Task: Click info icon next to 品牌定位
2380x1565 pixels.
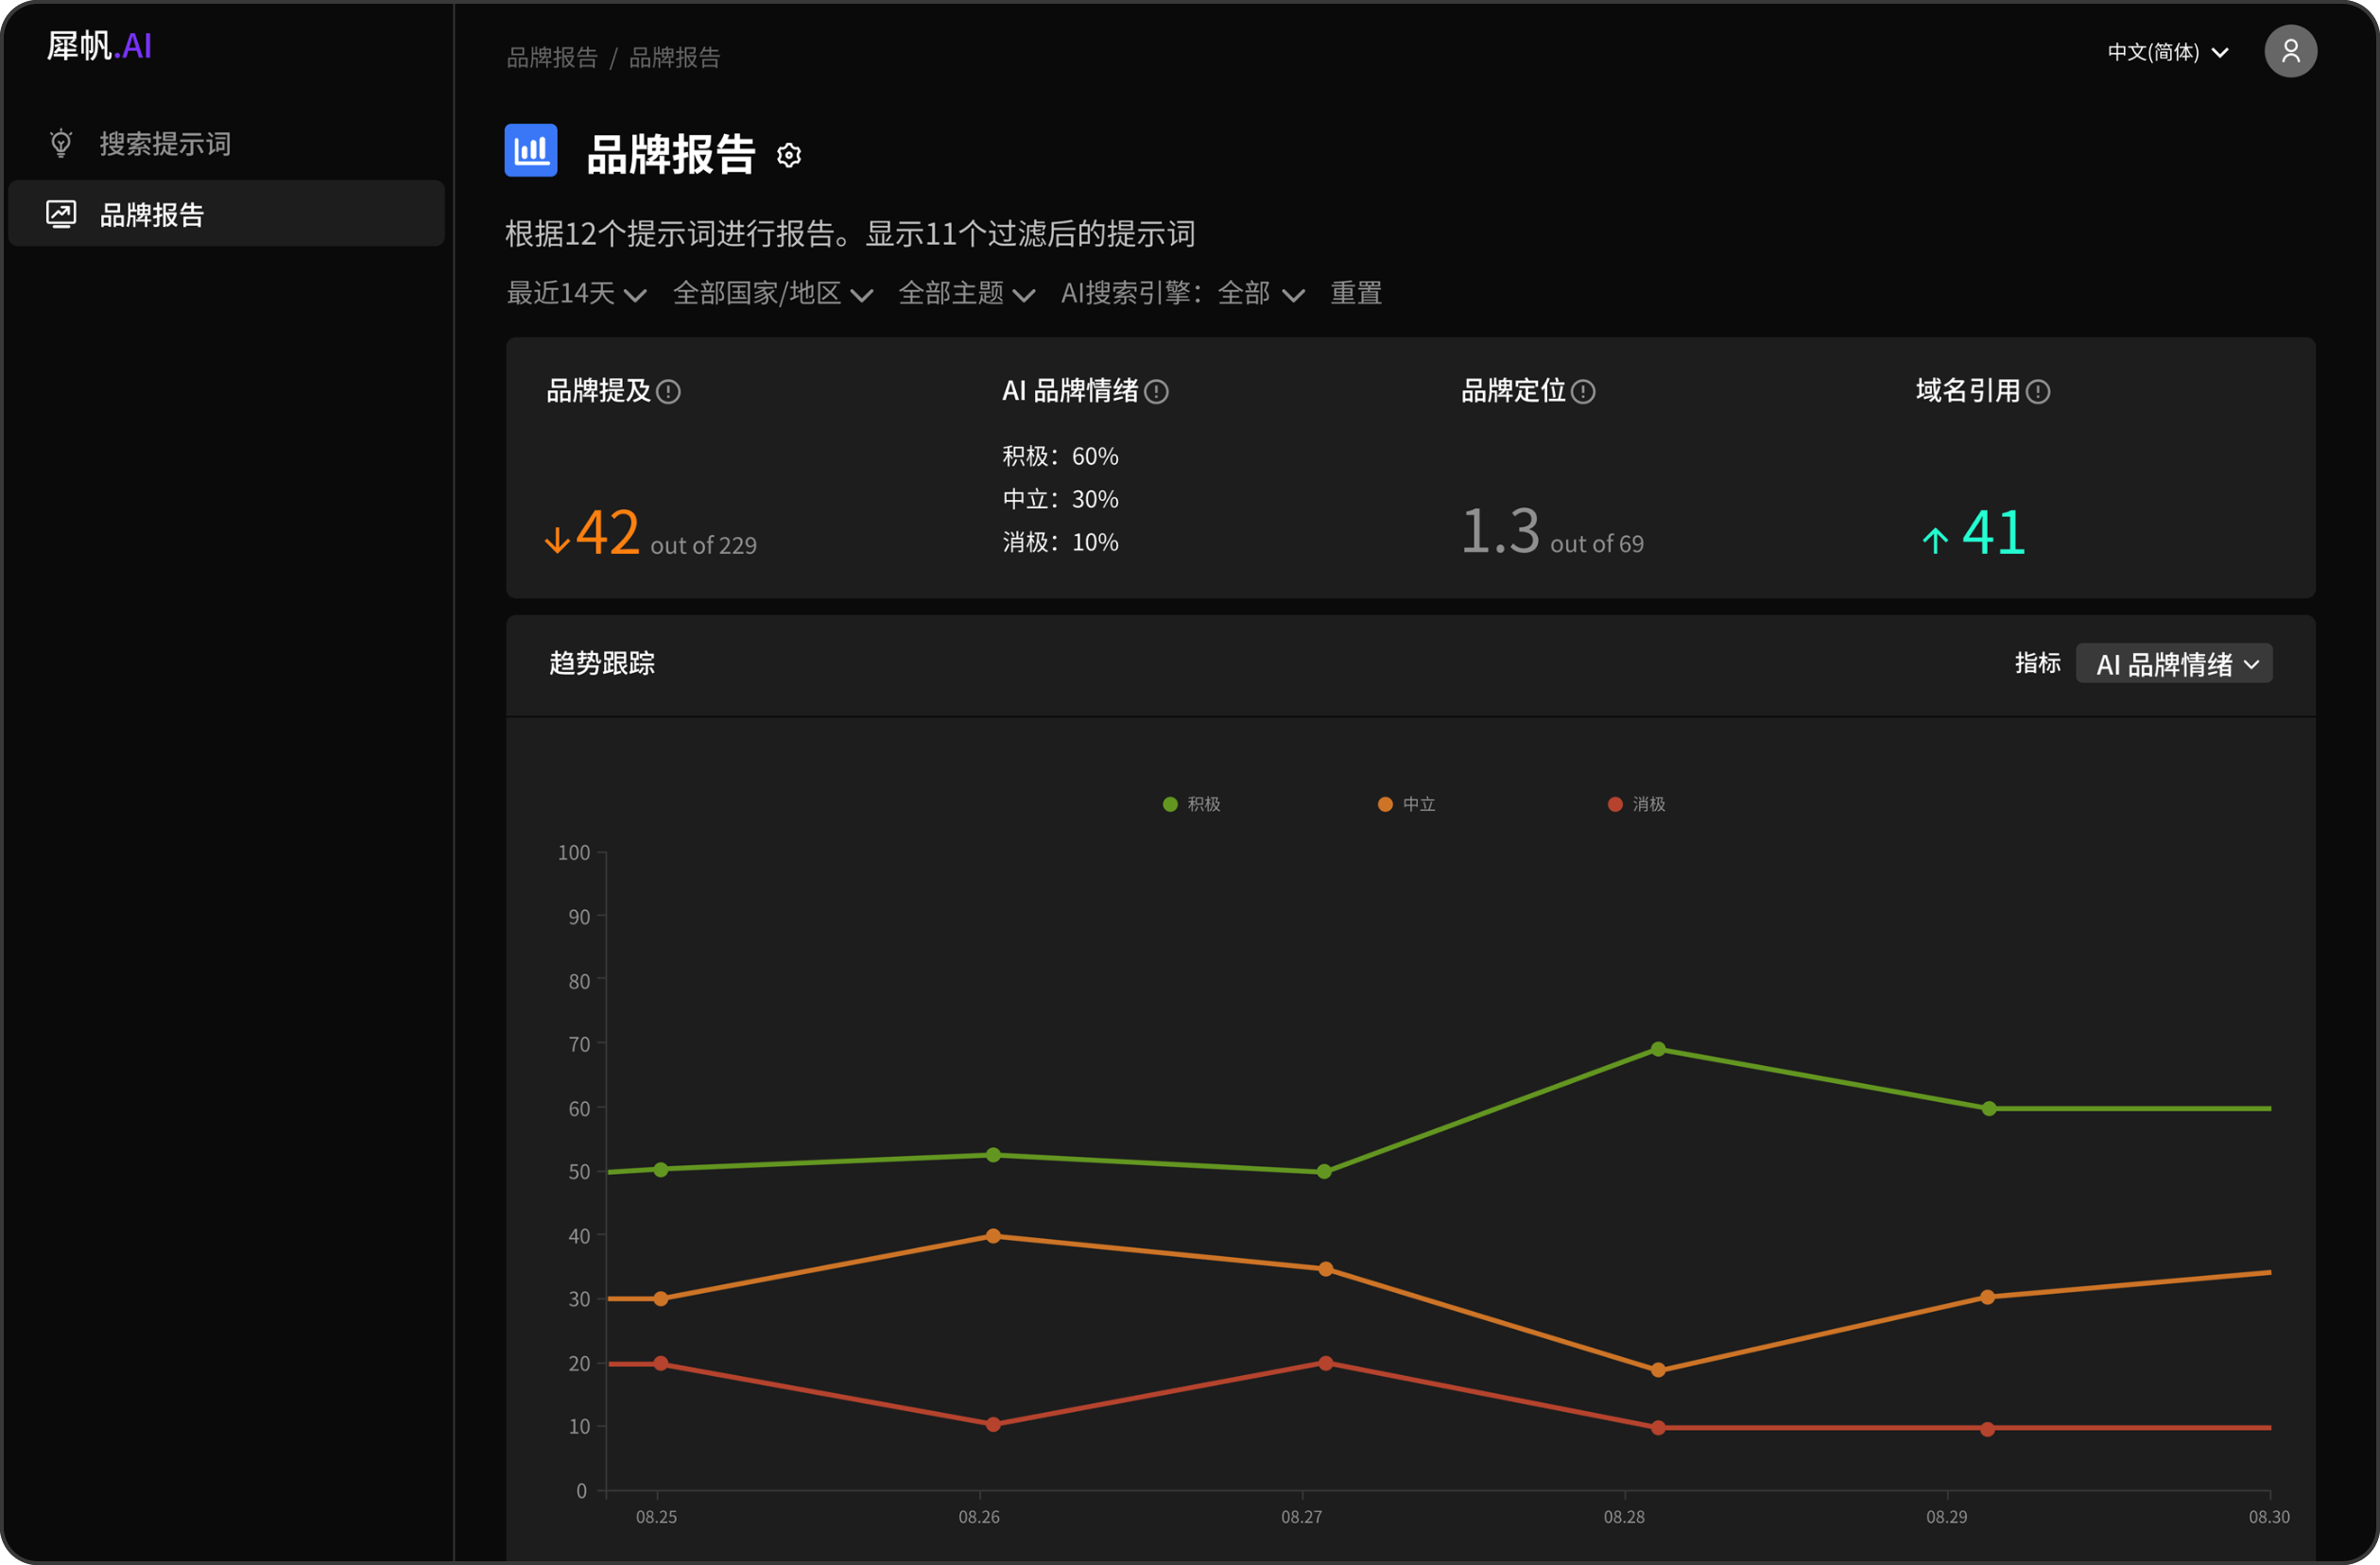Action: [1582, 392]
